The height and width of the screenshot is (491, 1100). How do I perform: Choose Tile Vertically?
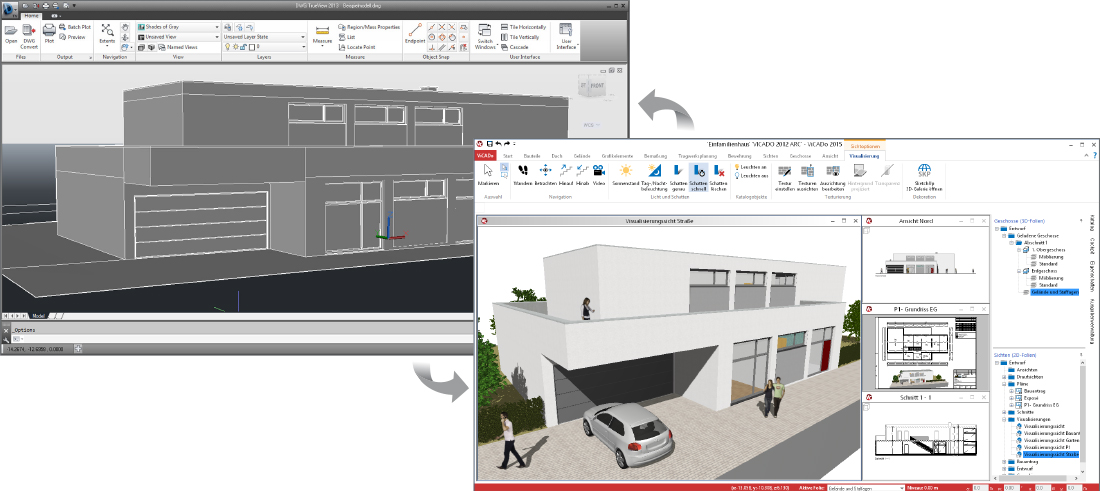tap(520, 36)
